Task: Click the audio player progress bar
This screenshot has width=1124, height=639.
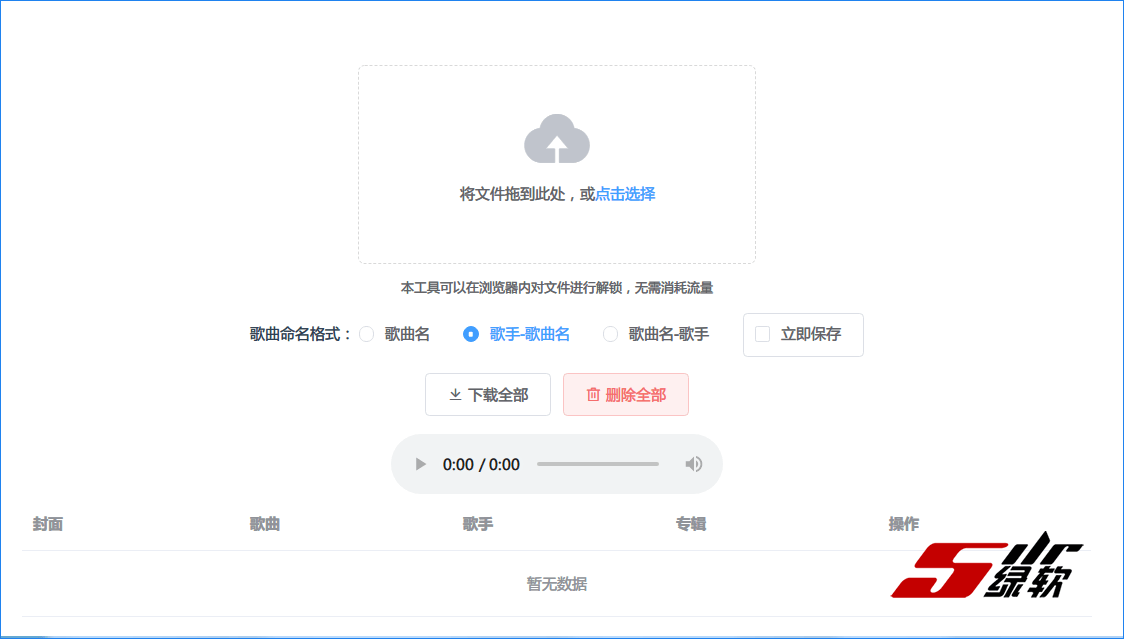Action: (597, 464)
